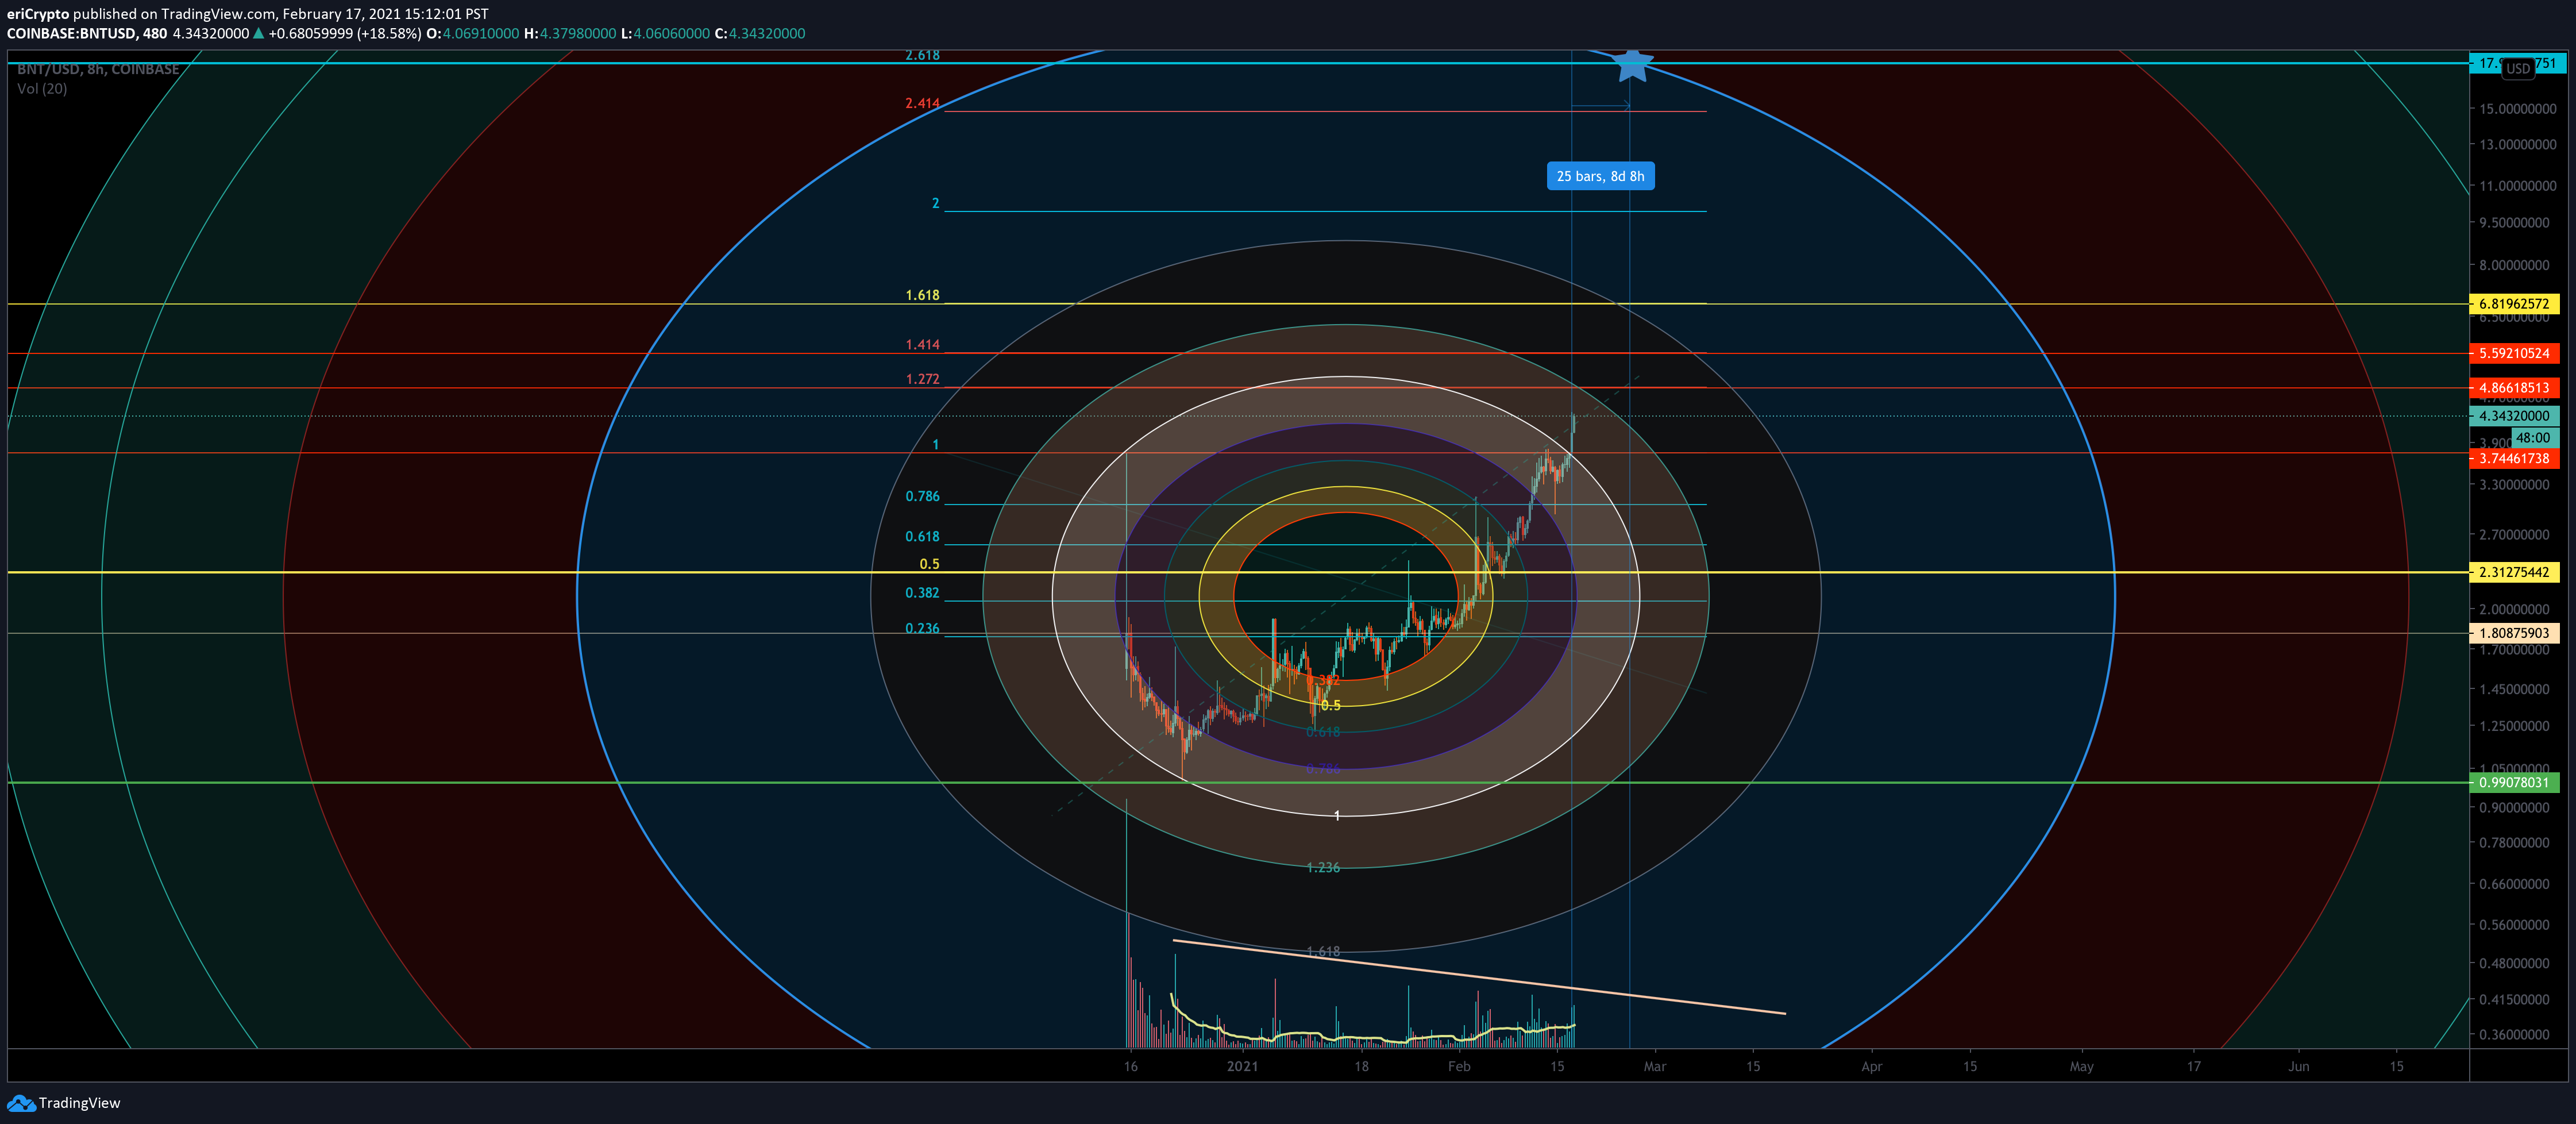Image resolution: width=2576 pixels, height=1124 pixels.
Task: Open the eriCrypto author profile link
Action: pos(38,14)
